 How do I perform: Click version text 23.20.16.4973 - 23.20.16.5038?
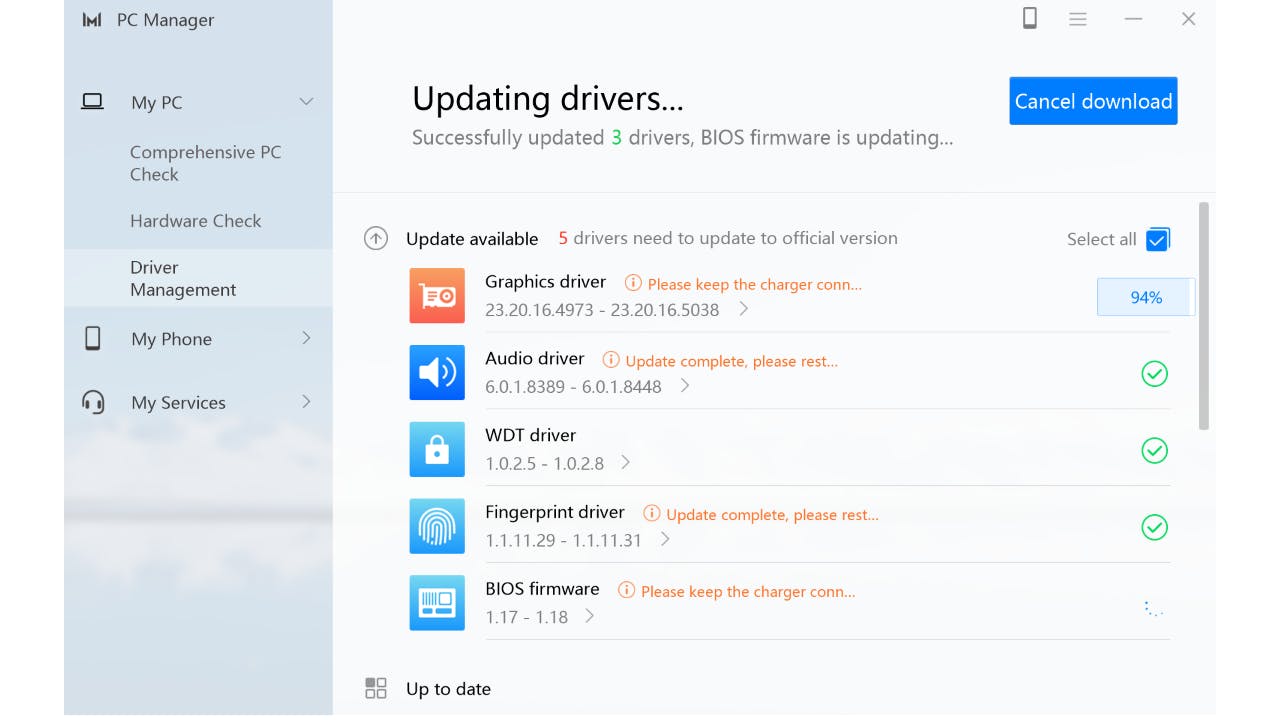[x=602, y=310]
